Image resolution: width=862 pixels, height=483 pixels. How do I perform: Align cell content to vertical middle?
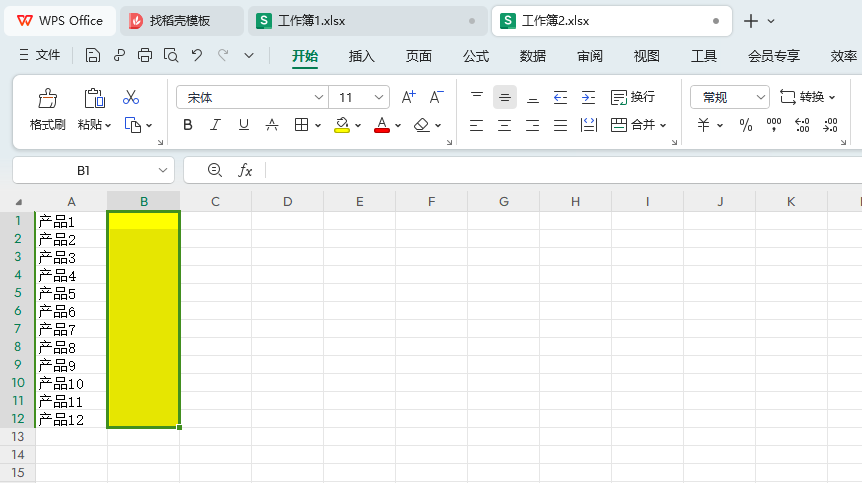click(505, 97)
